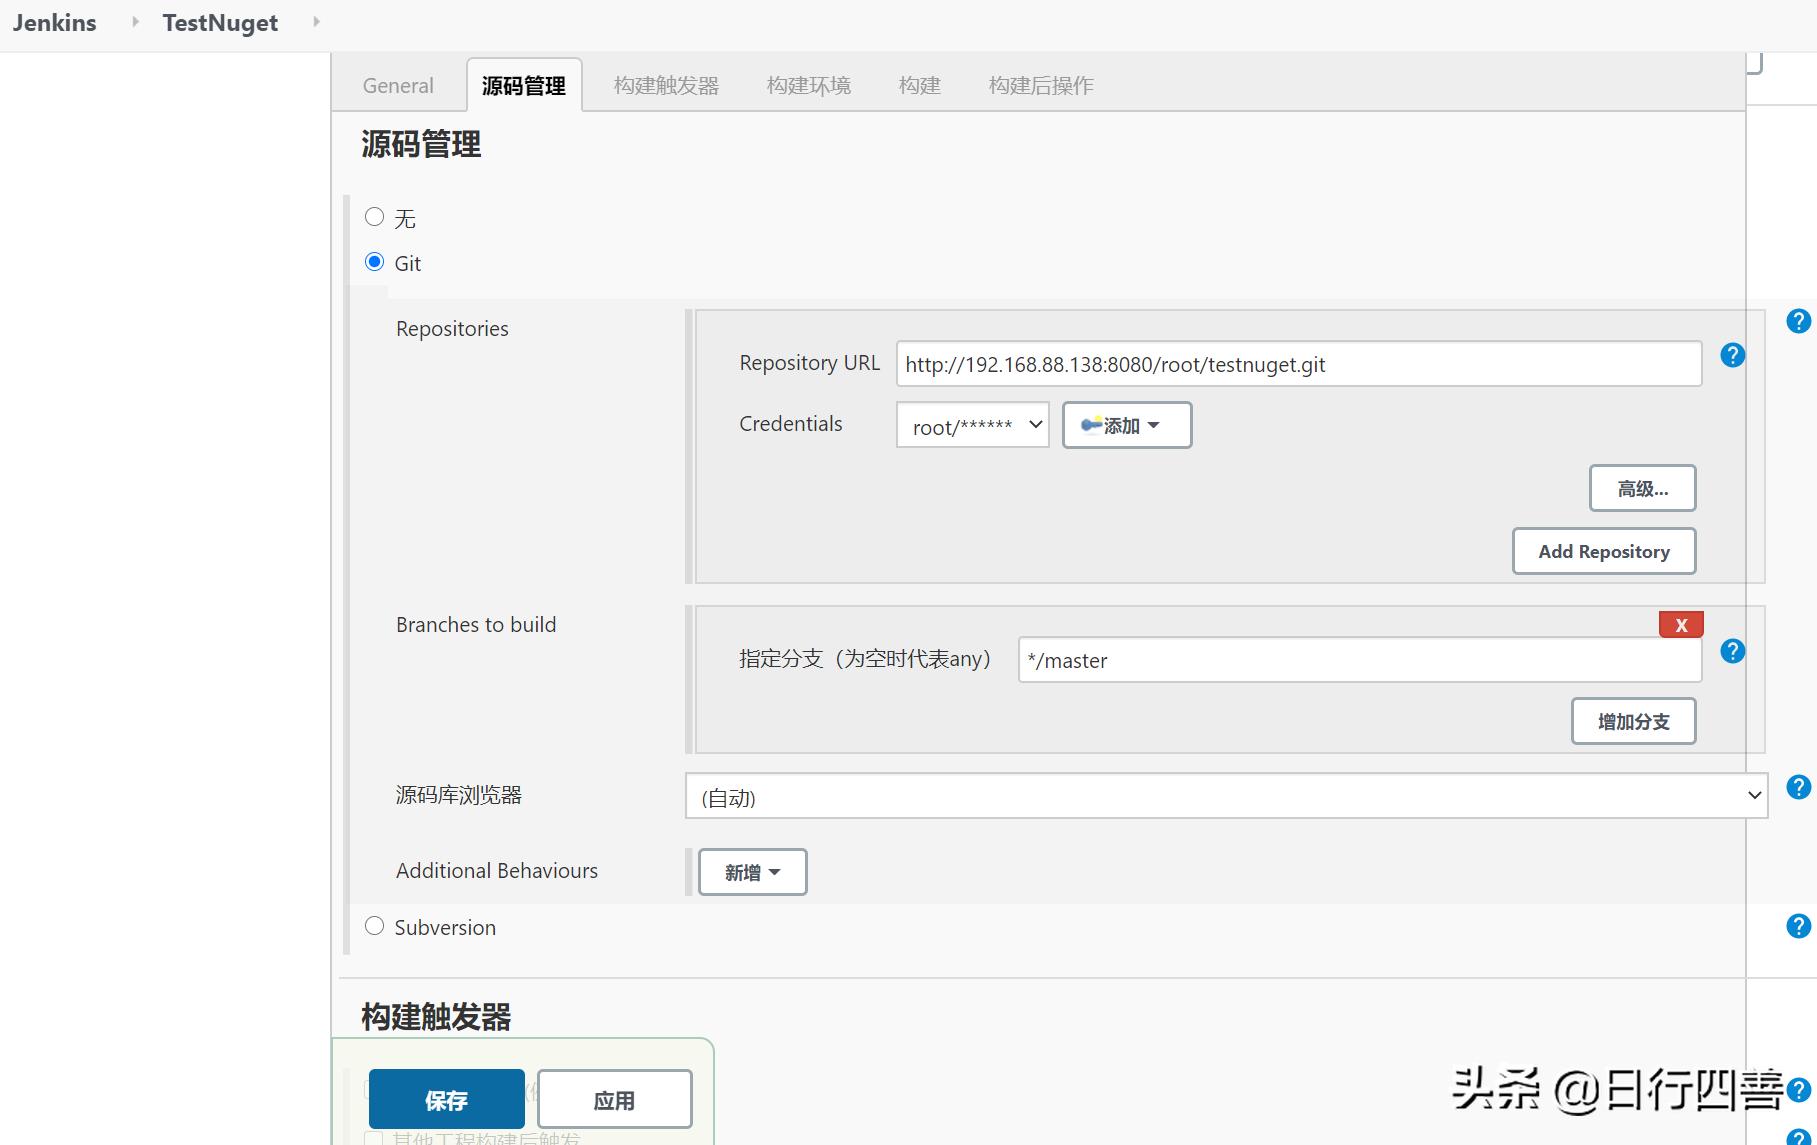1817x1145 pixels.
Task: Select the Git radio button
Action: [375, 261]
